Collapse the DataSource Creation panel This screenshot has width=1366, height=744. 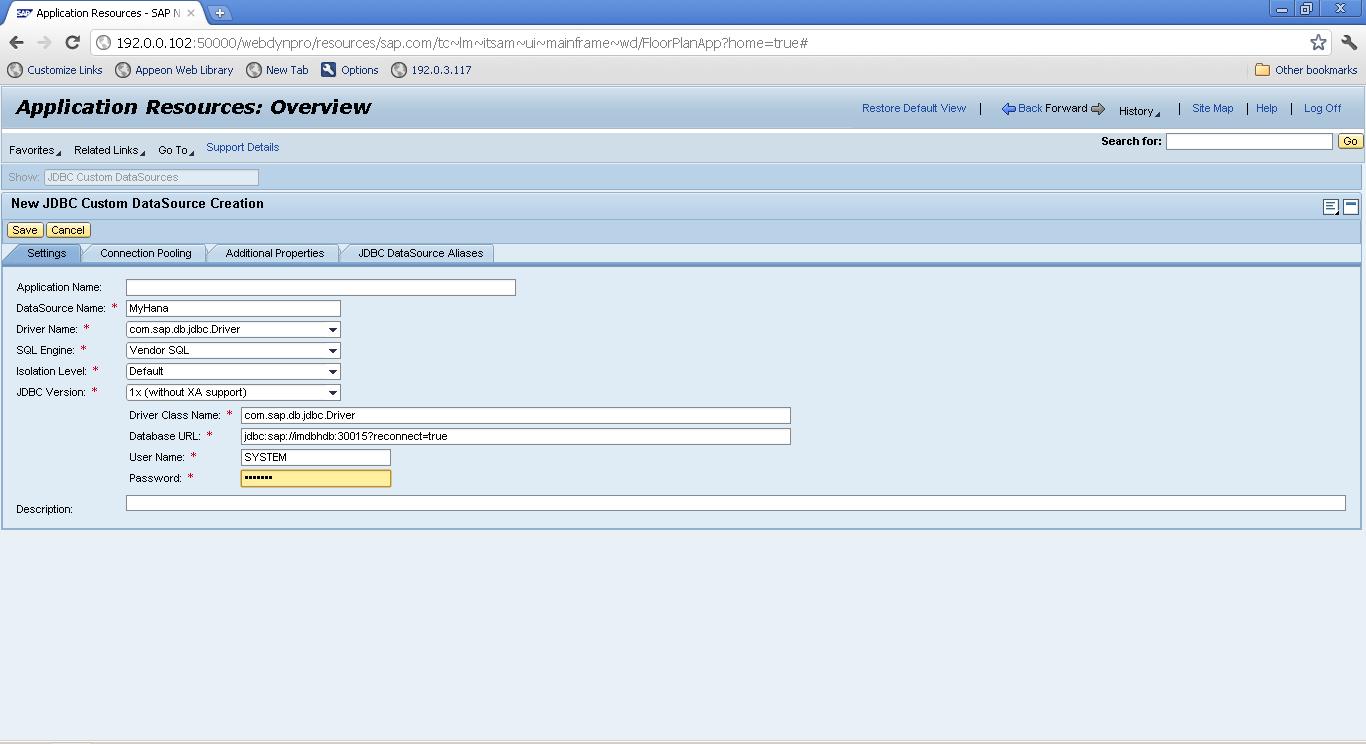coord(1350,207)
